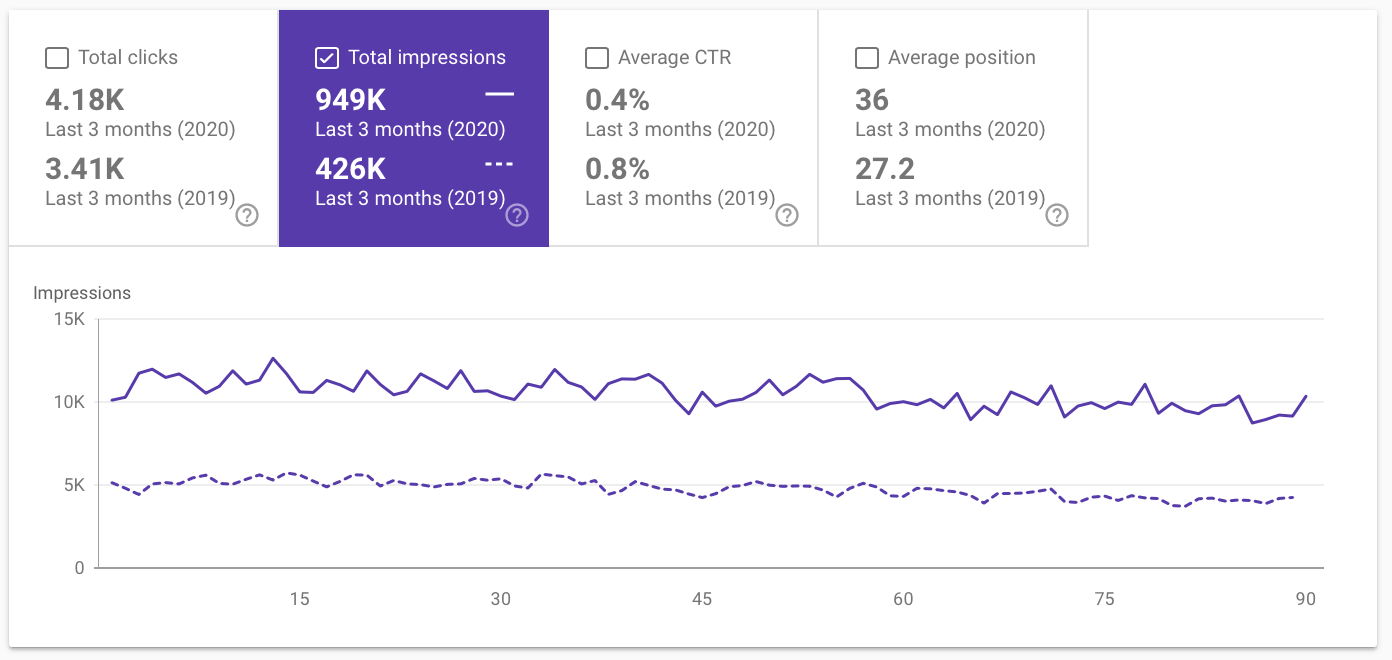1392x660 pixels.
Task: Click help icon on Total impressions card
Action: 517,215
